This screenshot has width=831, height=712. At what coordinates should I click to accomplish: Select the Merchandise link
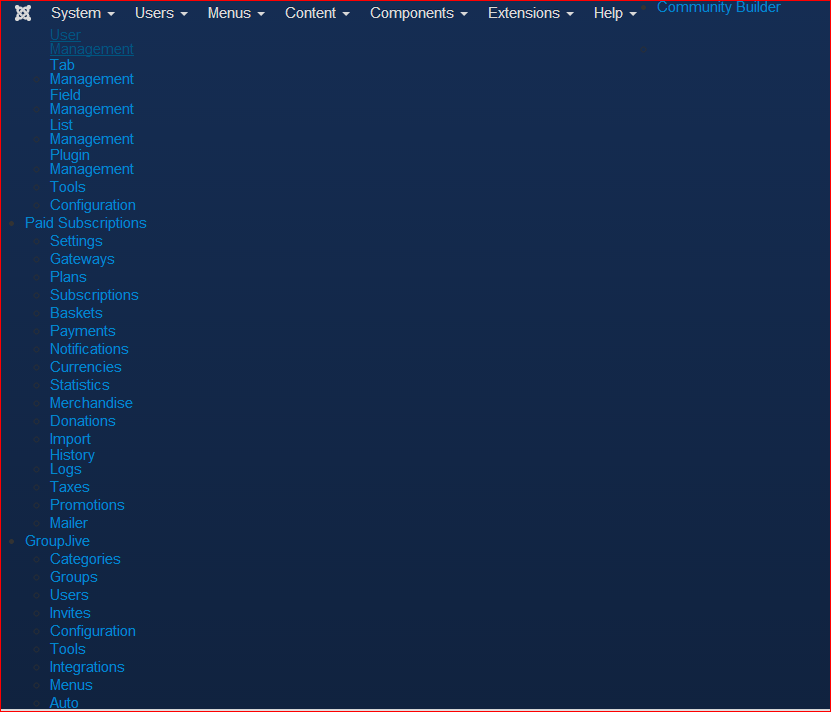(x=91, y=403)
